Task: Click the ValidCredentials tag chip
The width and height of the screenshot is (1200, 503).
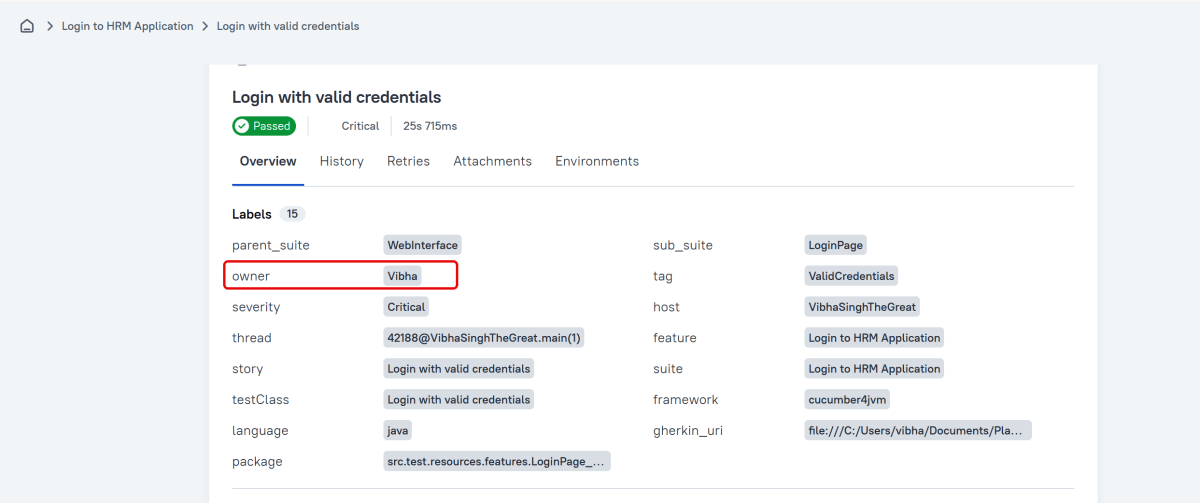Action: [851, 276]
